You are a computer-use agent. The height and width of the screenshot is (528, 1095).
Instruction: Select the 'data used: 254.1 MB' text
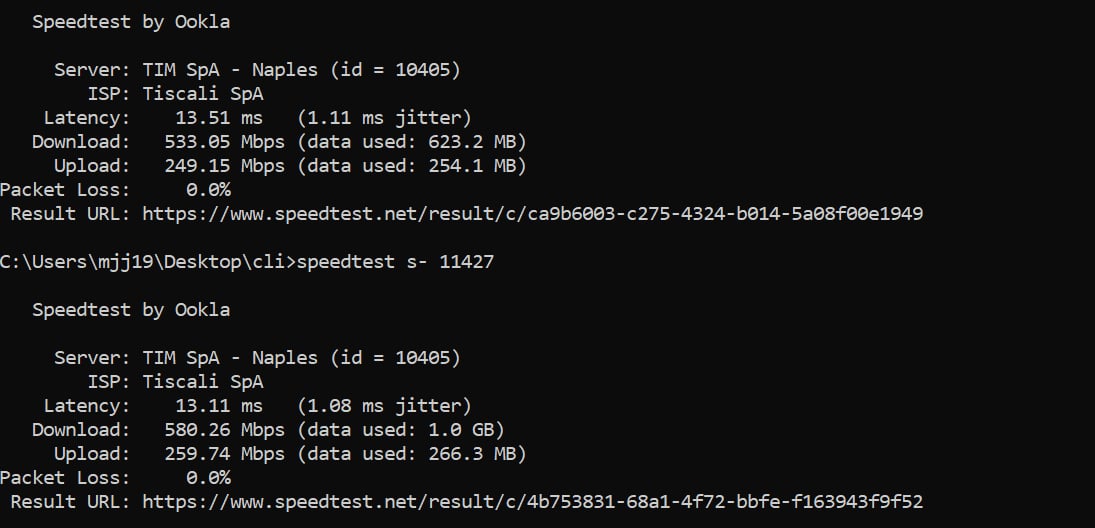coord(411,166)
